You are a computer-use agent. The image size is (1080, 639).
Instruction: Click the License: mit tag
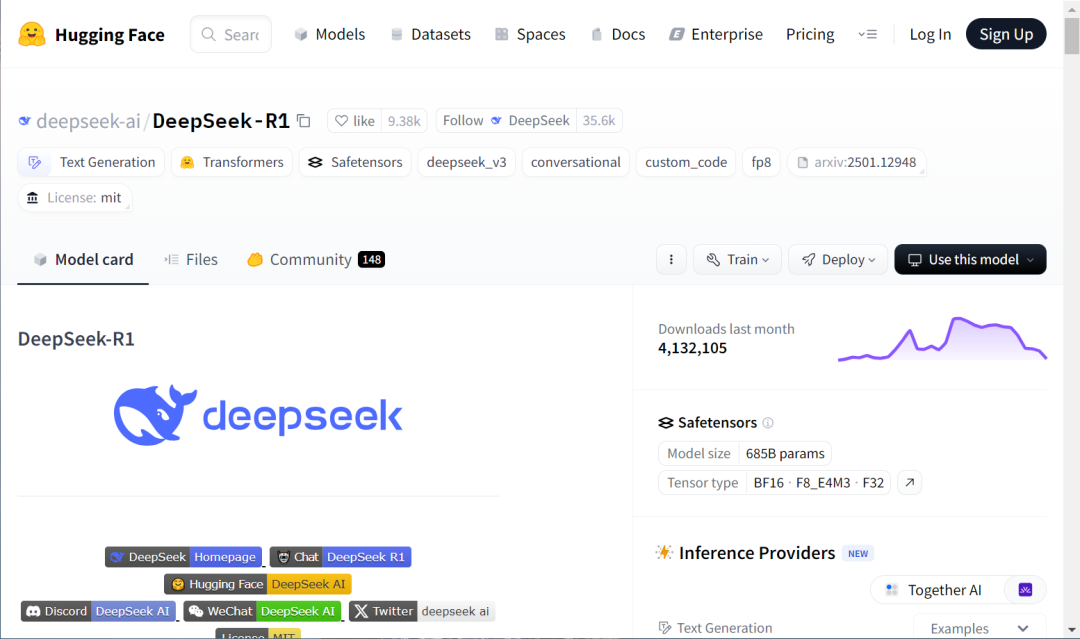pos(75,198)
